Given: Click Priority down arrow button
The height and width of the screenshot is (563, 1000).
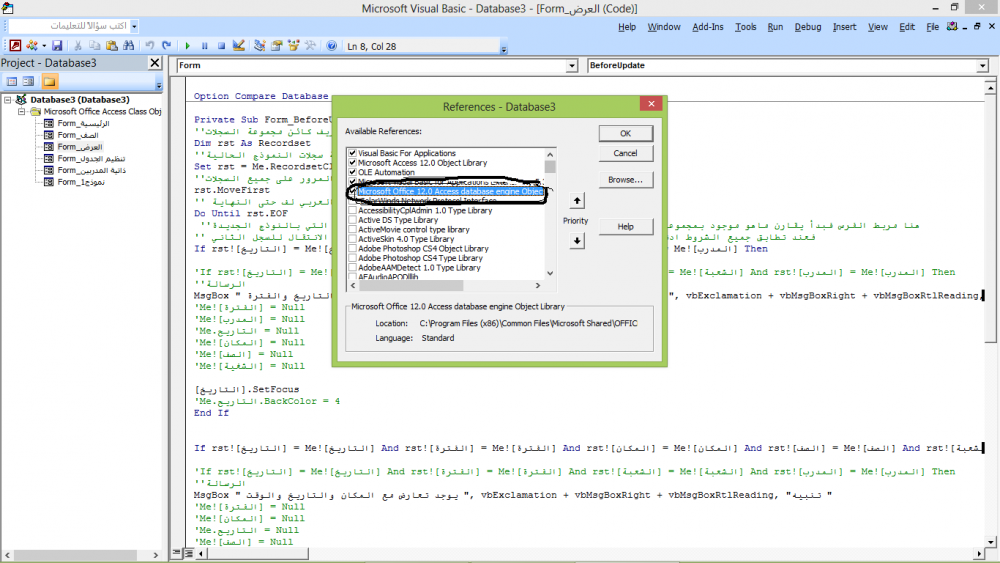Looking at the screenshot, I should [x=577, y=240].
